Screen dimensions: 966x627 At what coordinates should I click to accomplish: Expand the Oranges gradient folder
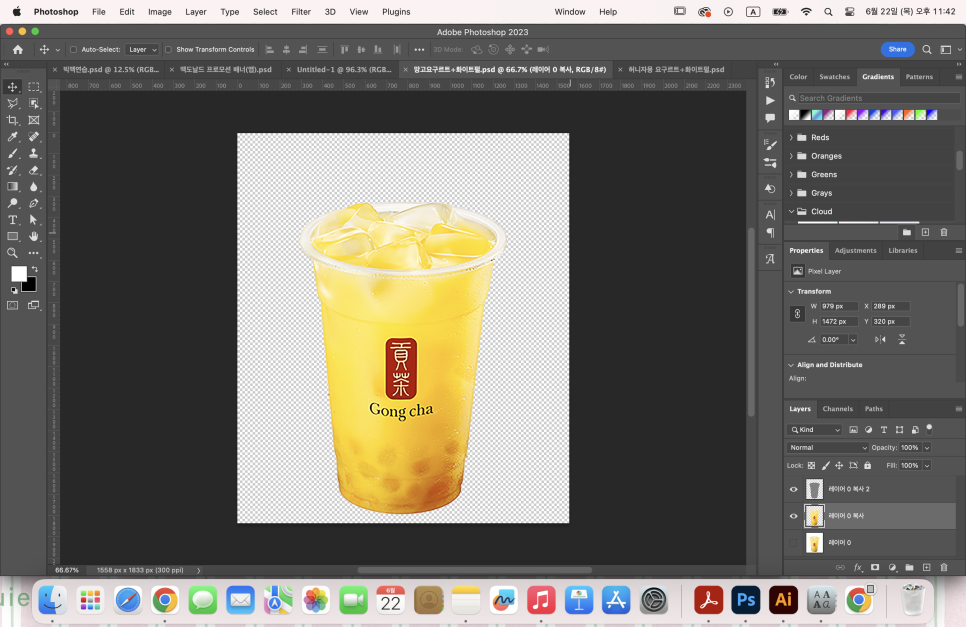792,156
